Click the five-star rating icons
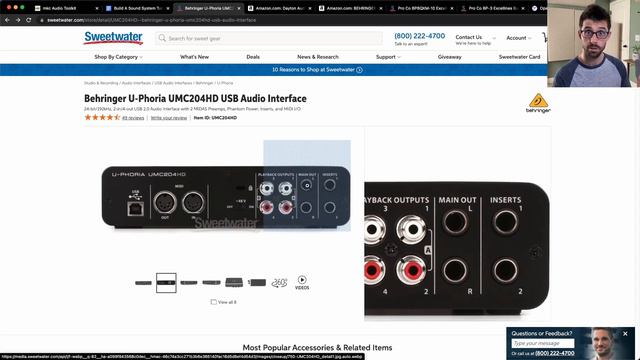The width and height of the screenshot is (640, 360). (x=102, y=118)
